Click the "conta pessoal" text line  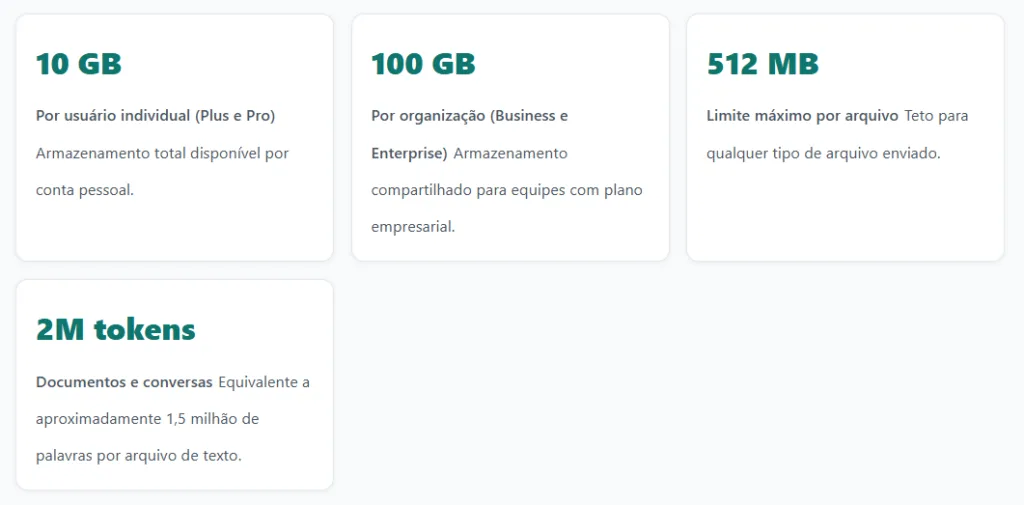click(x=84, y=190)
